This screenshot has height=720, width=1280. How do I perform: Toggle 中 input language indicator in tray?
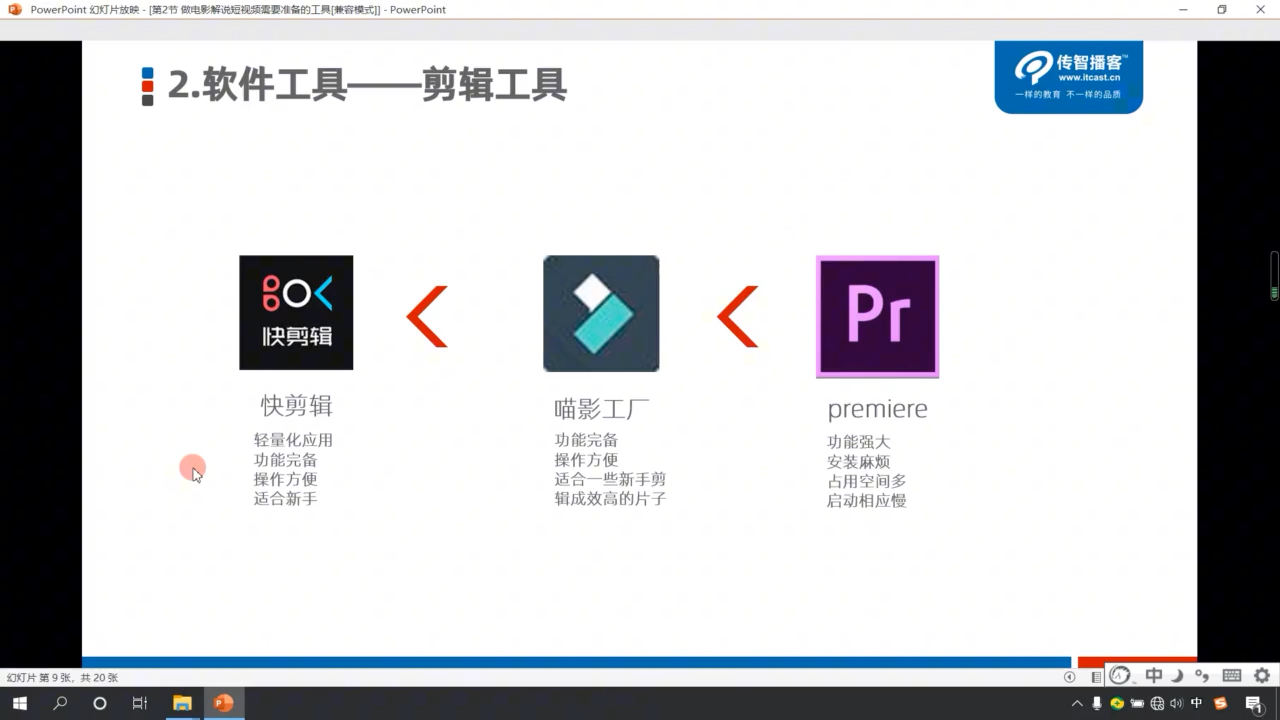1197,704
